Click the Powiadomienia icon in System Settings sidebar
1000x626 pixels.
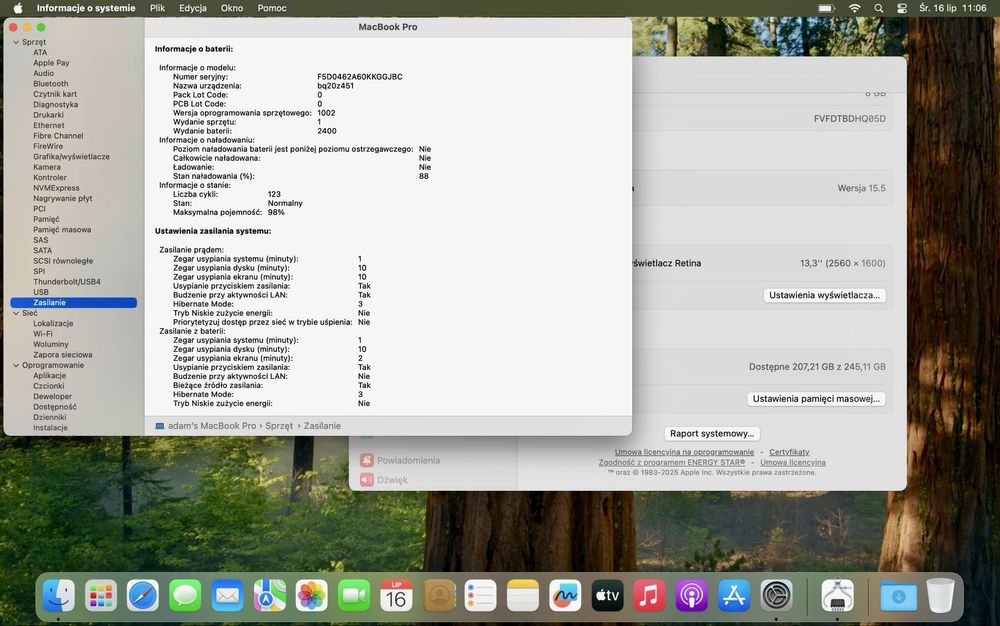[367, 460]
